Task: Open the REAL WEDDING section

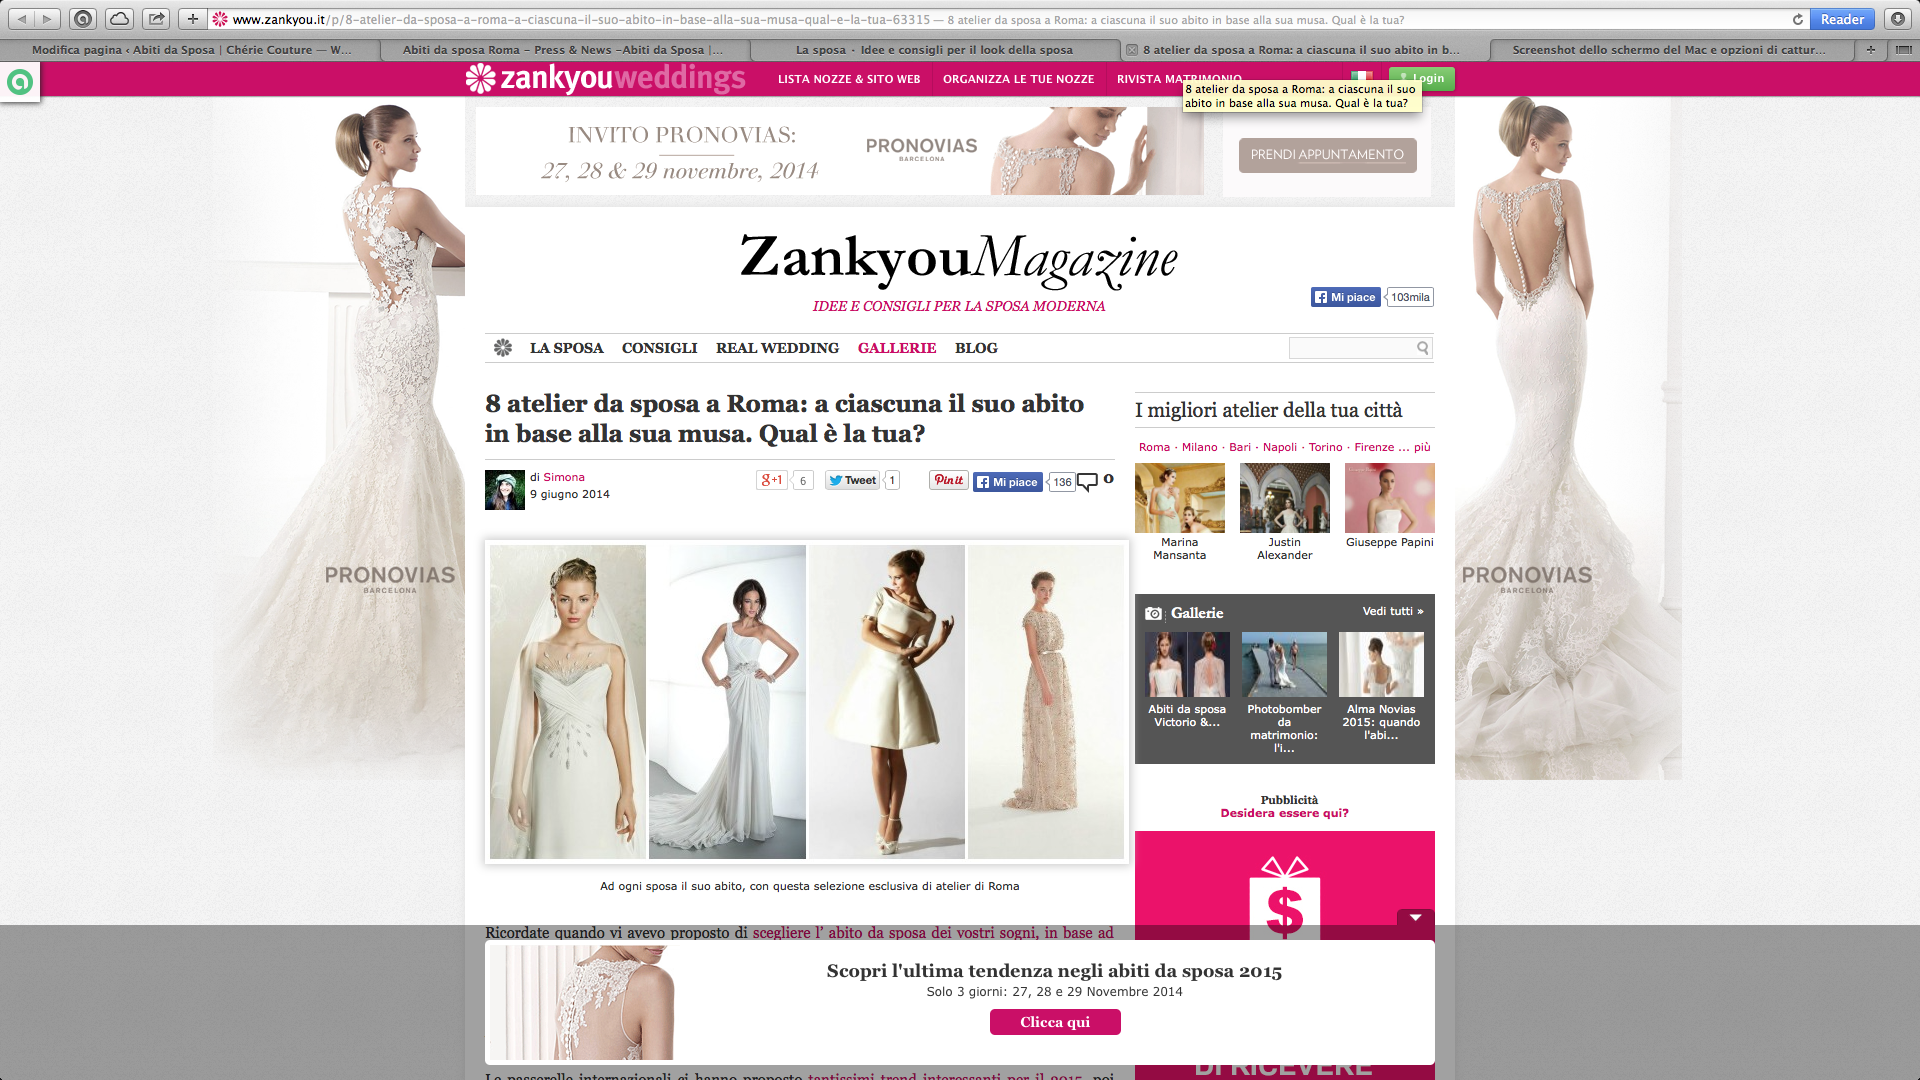Action: point(777,348)
